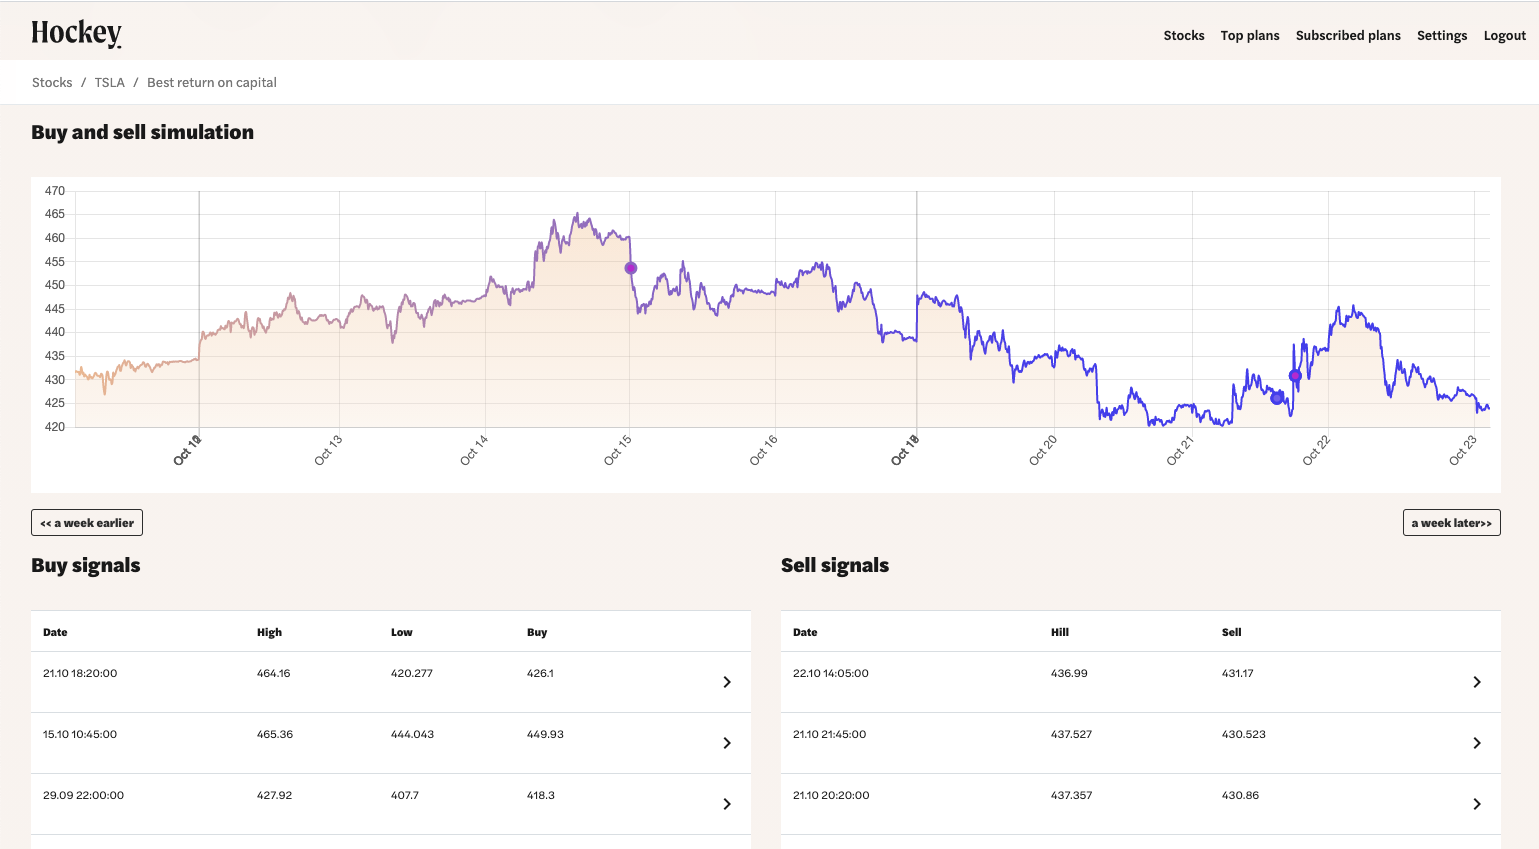1539x849 pixels.
Task: Open the Top plans page
Action: (x=1249, y=35)
